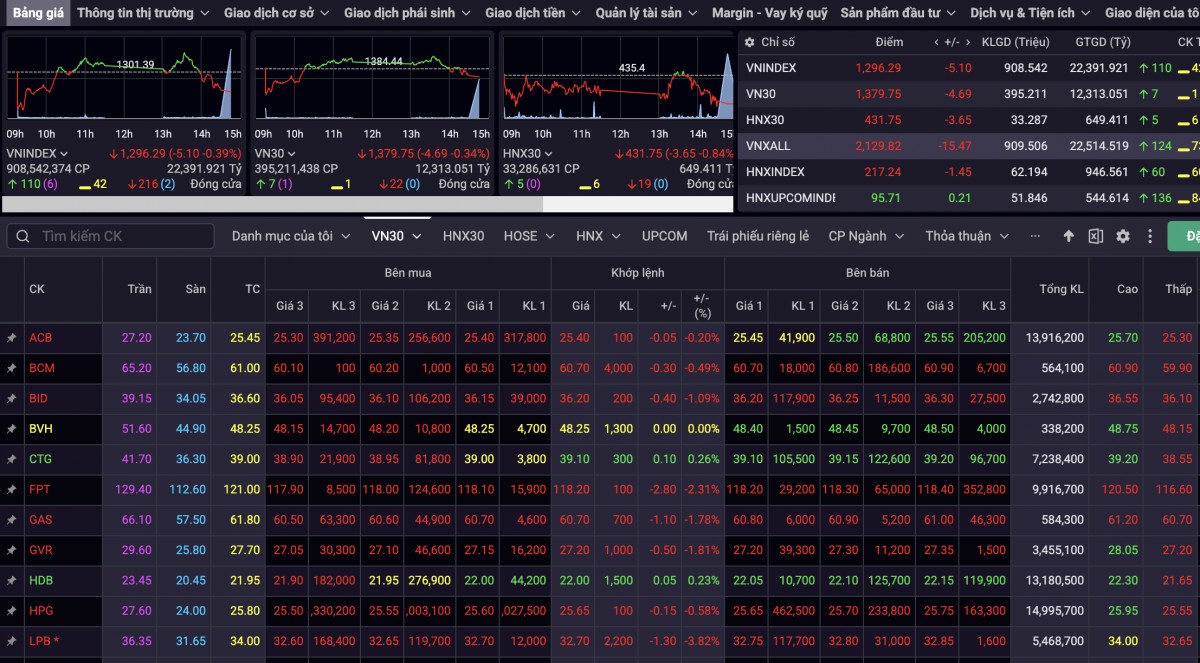Type in the Tìm kiếm CK search field
The height and width of the screenshot is (663, 1200).
(120, 236)
